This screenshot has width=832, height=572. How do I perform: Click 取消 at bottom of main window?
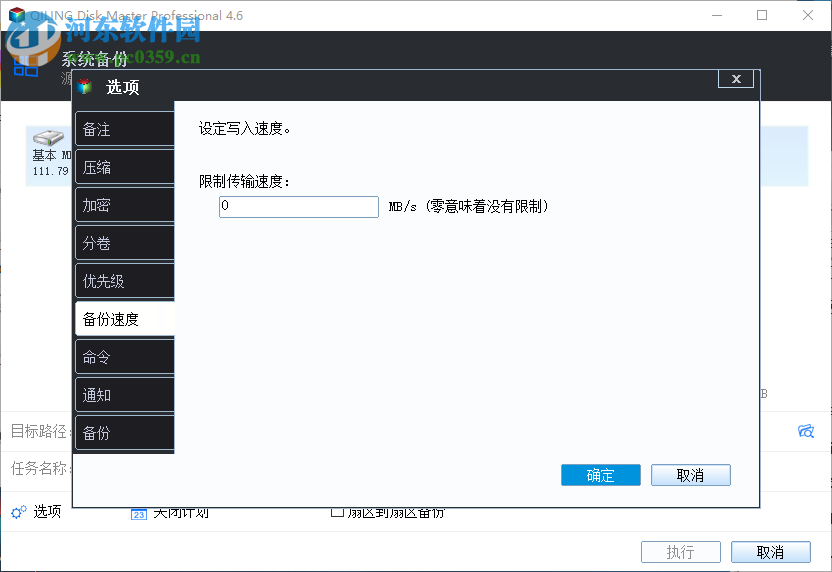pos(770,552)
